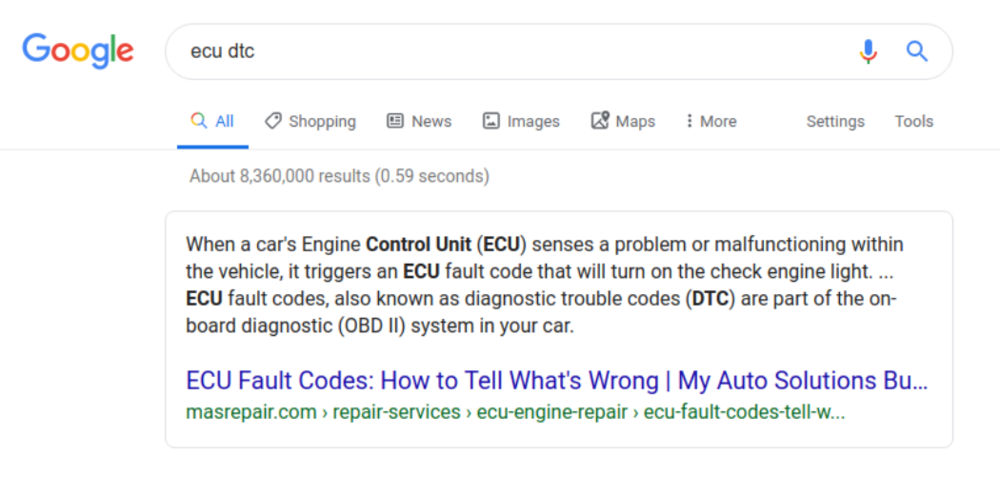The height and width of the screenshot is (495, 1000).
Task: Start voice search with the microphone icon
Action: (x=868, y=51)
